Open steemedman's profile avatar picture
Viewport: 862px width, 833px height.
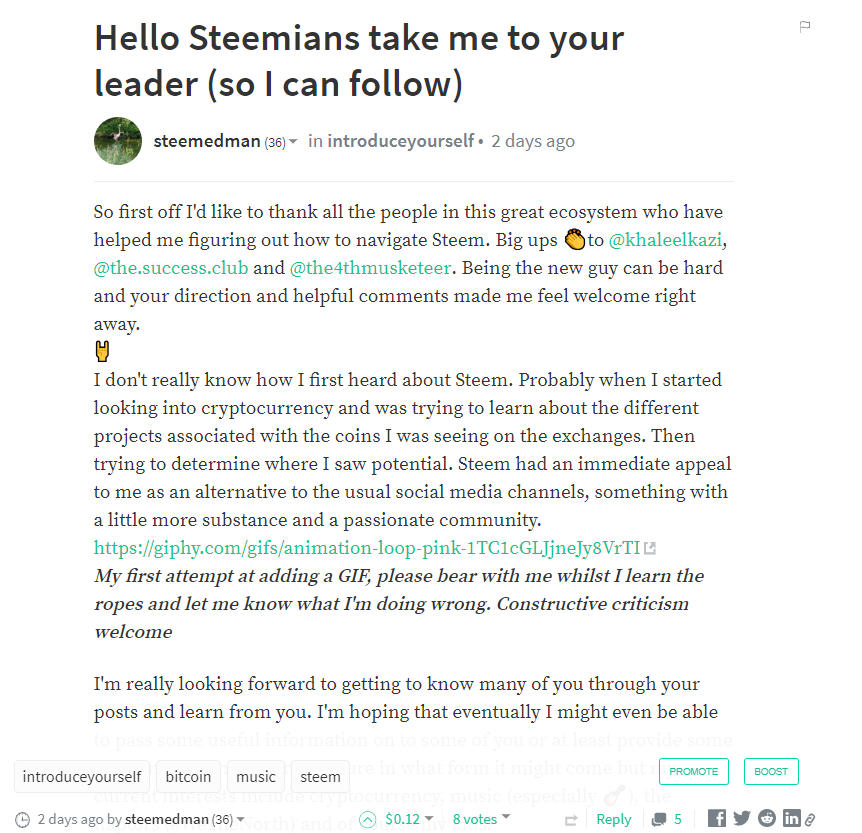[x=118, y=141]
